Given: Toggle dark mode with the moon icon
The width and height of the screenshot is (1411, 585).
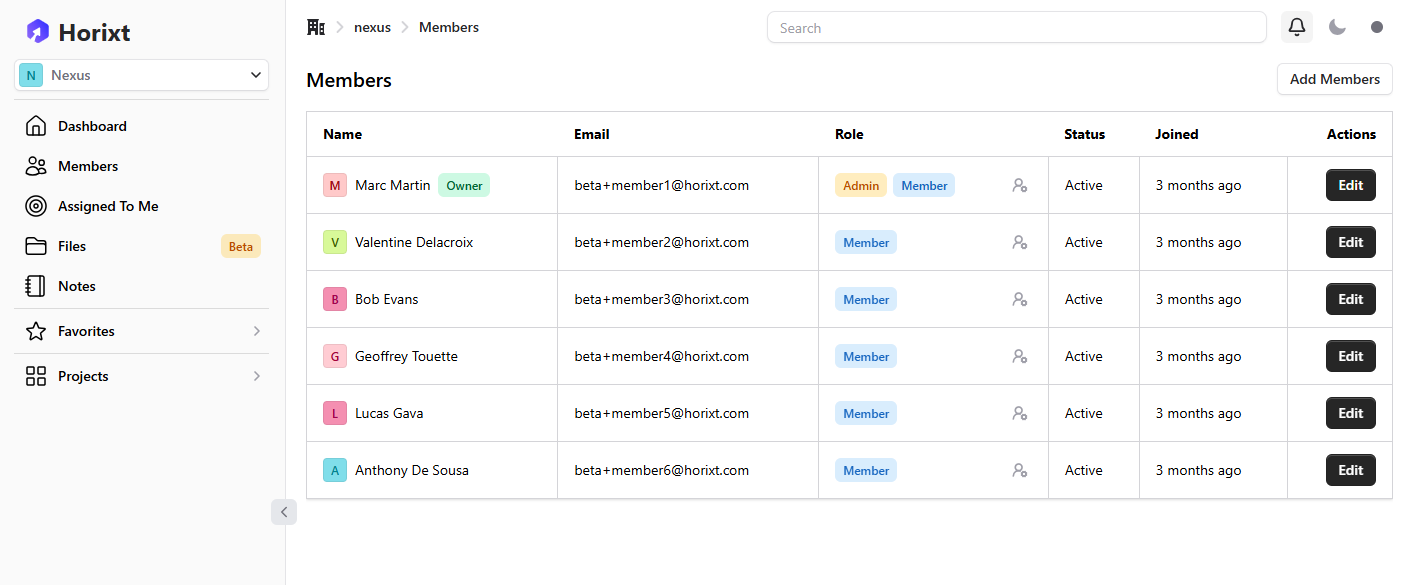Looking at the screenshot, I should (1337, 27).
